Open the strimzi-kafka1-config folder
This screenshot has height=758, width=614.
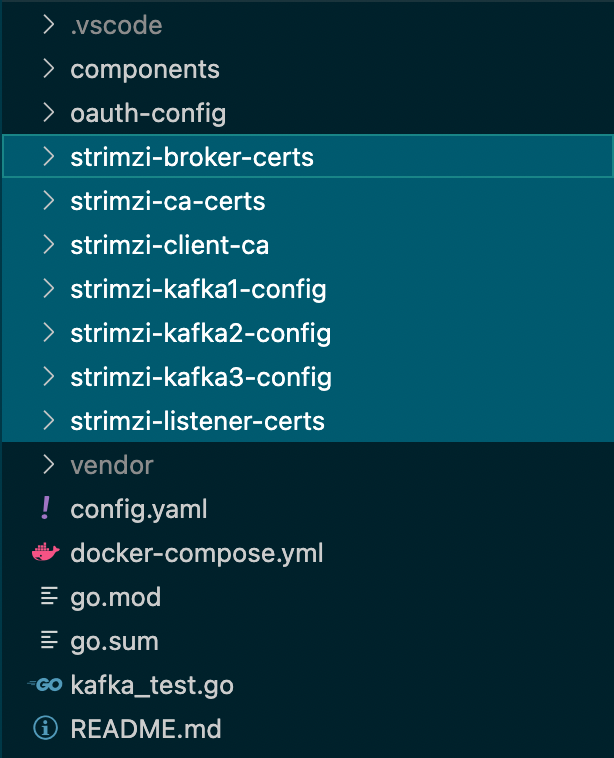tap(198, 289)
